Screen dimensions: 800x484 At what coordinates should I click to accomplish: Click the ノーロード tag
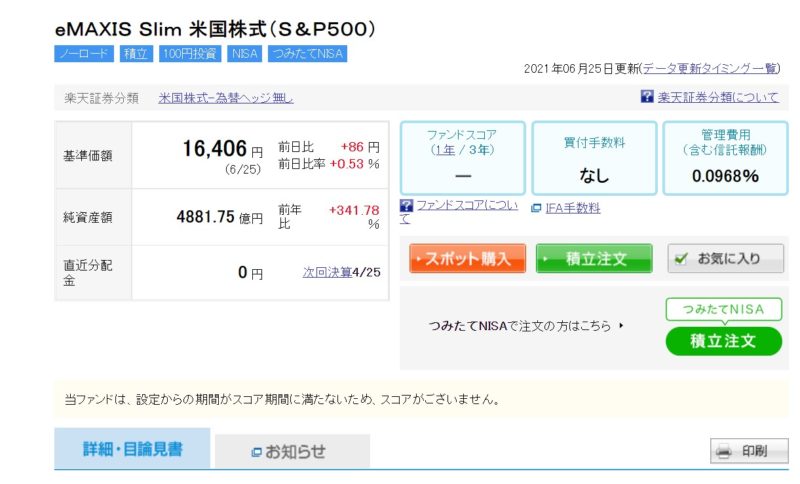click(x=84, y=54)
